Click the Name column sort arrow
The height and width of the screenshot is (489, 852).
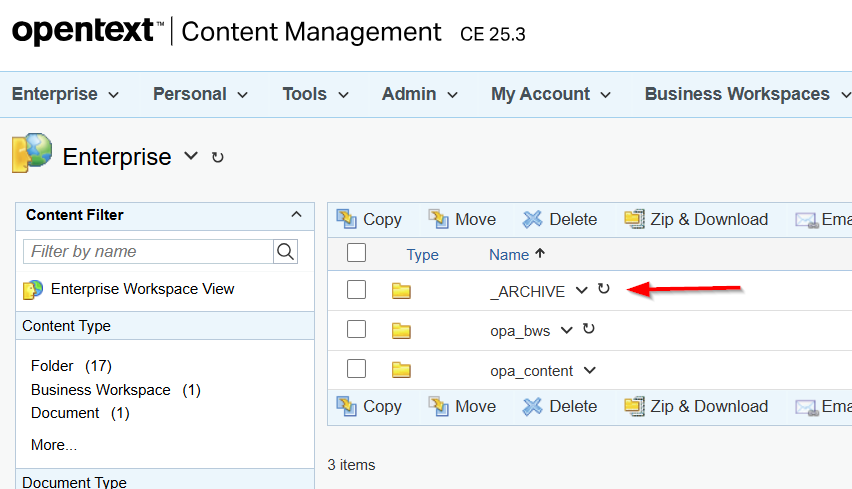pyautogui.click(x=540, y=253)
